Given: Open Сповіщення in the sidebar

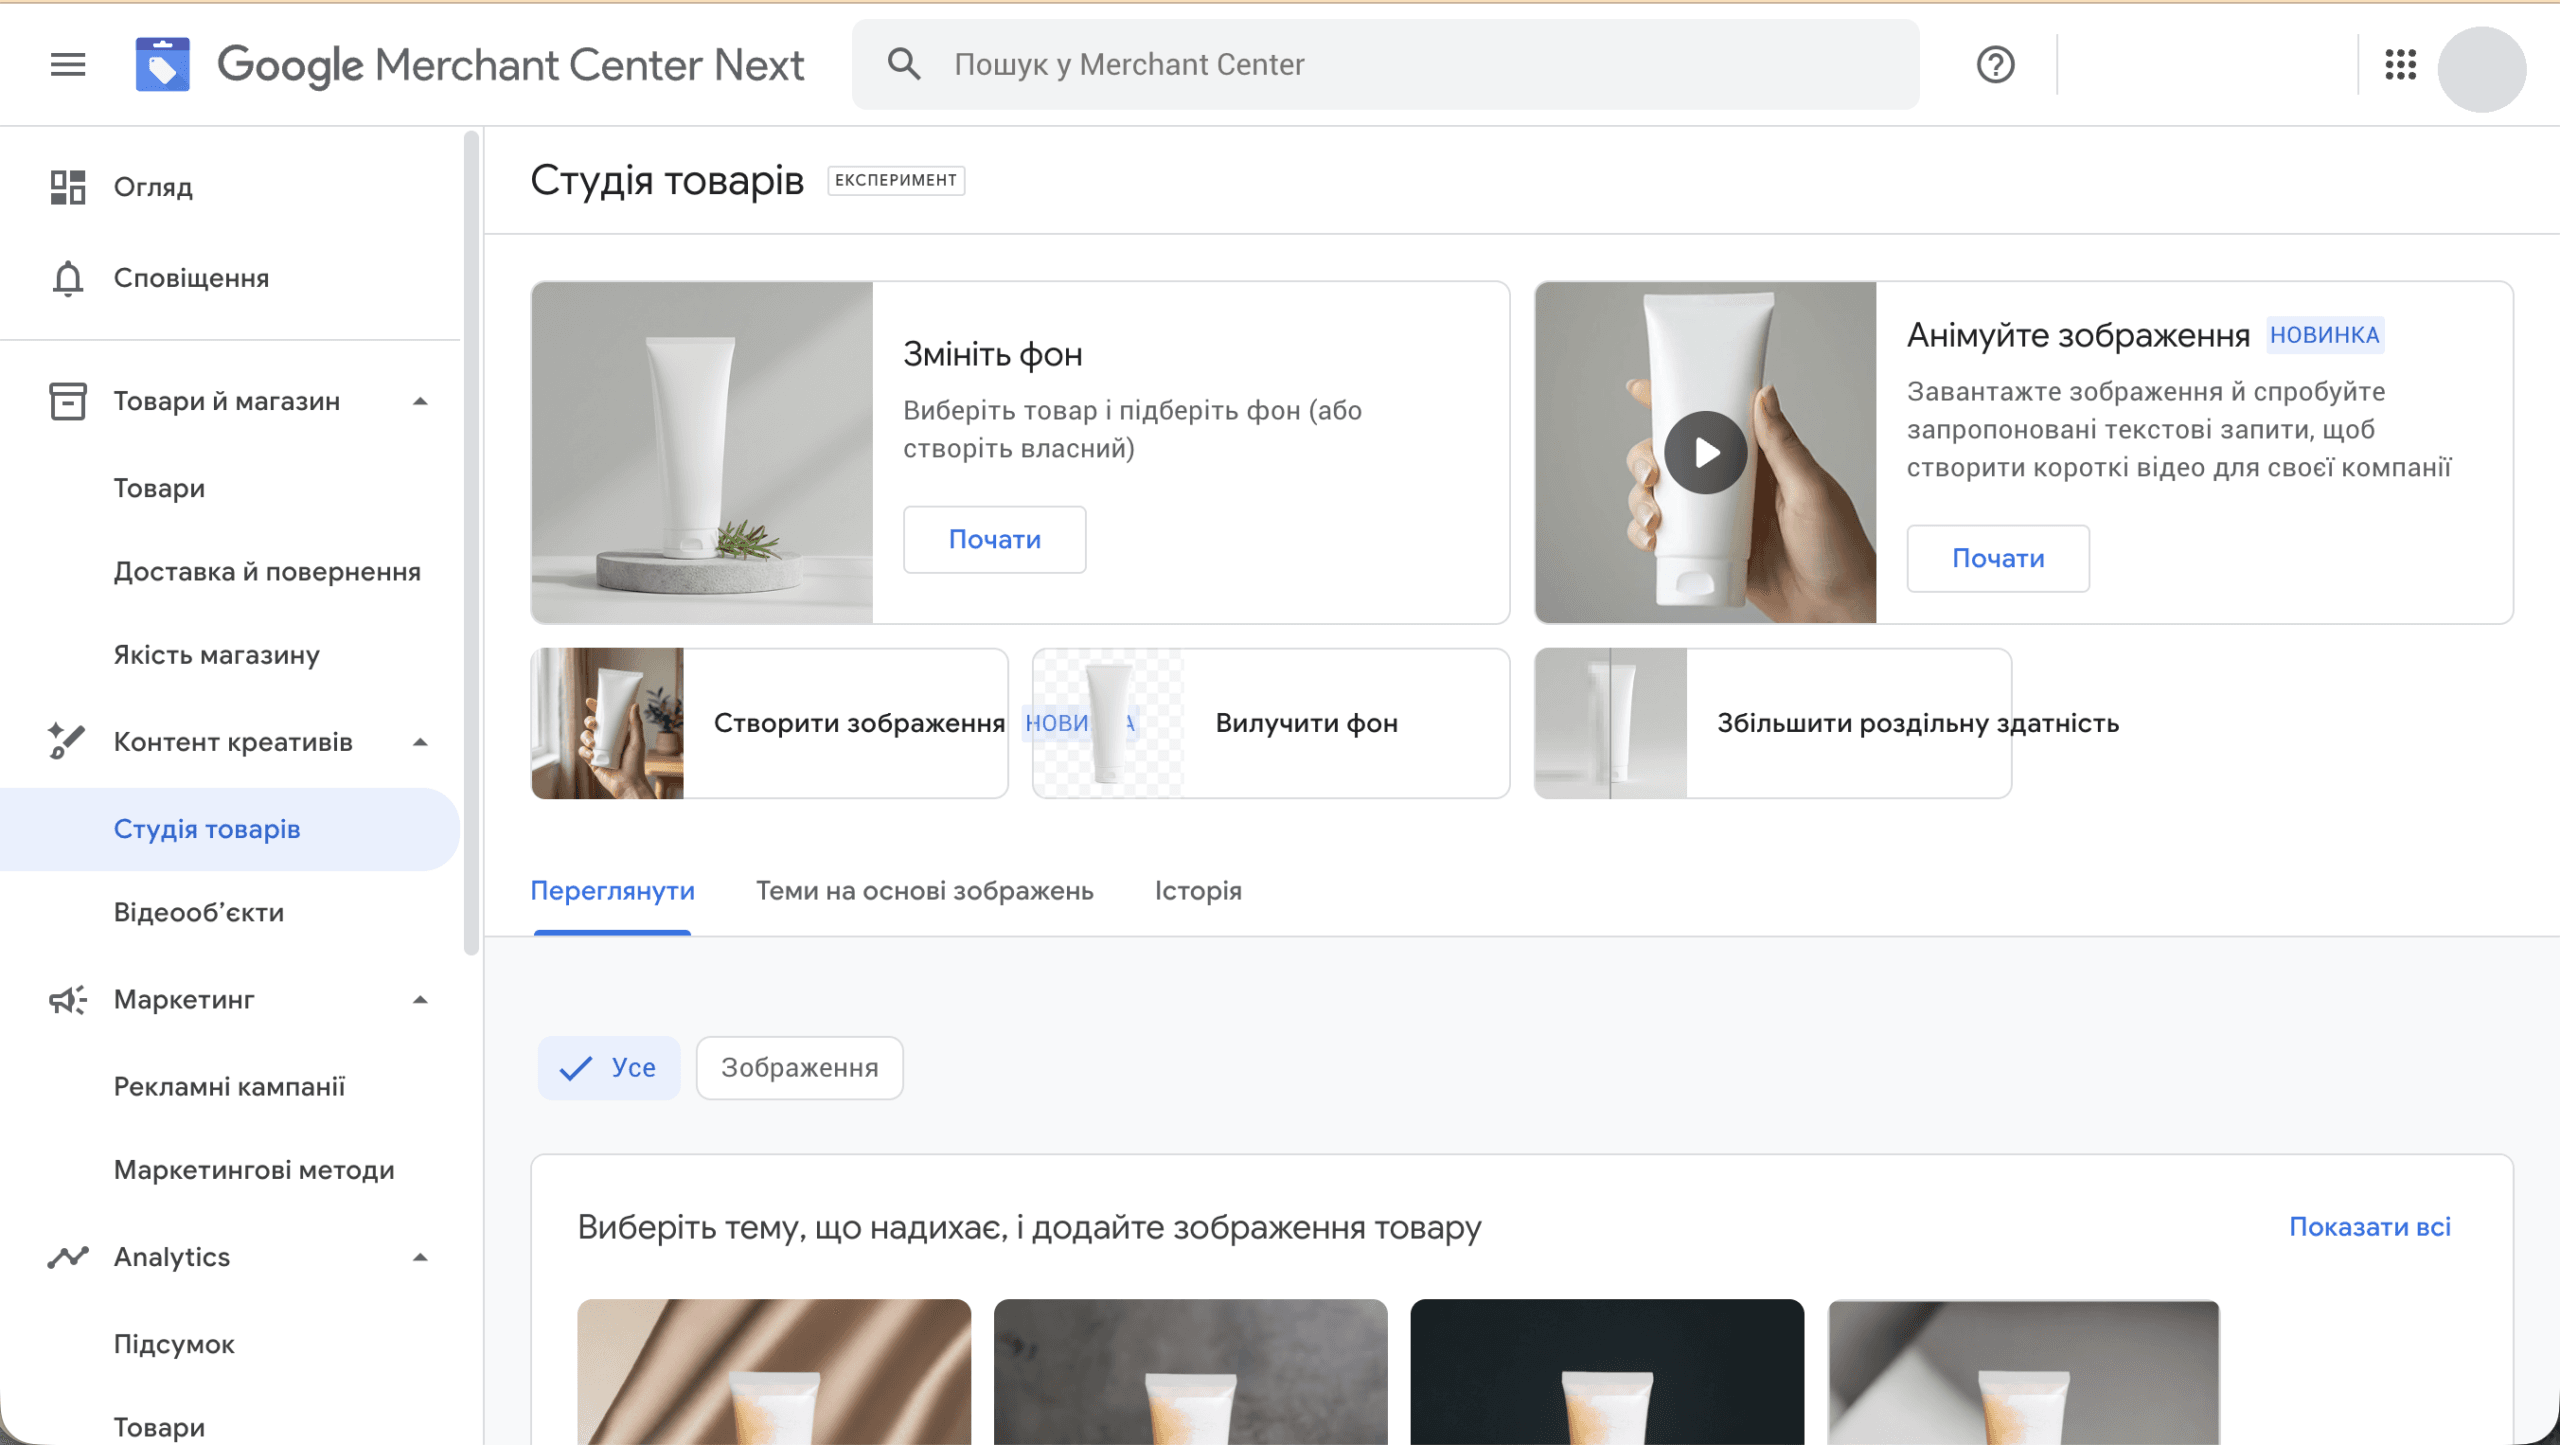Looking at the screenshot, I should click(x=230, y=278).
